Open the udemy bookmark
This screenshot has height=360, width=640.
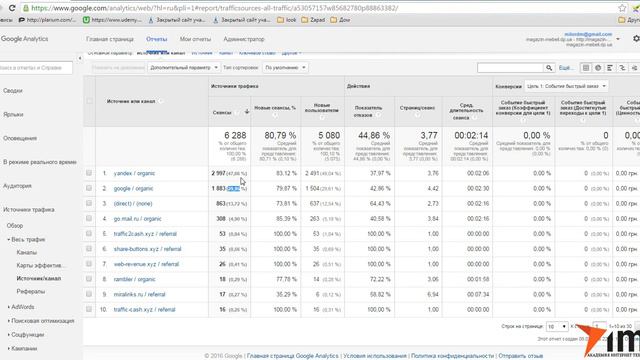tap(113, 20)
